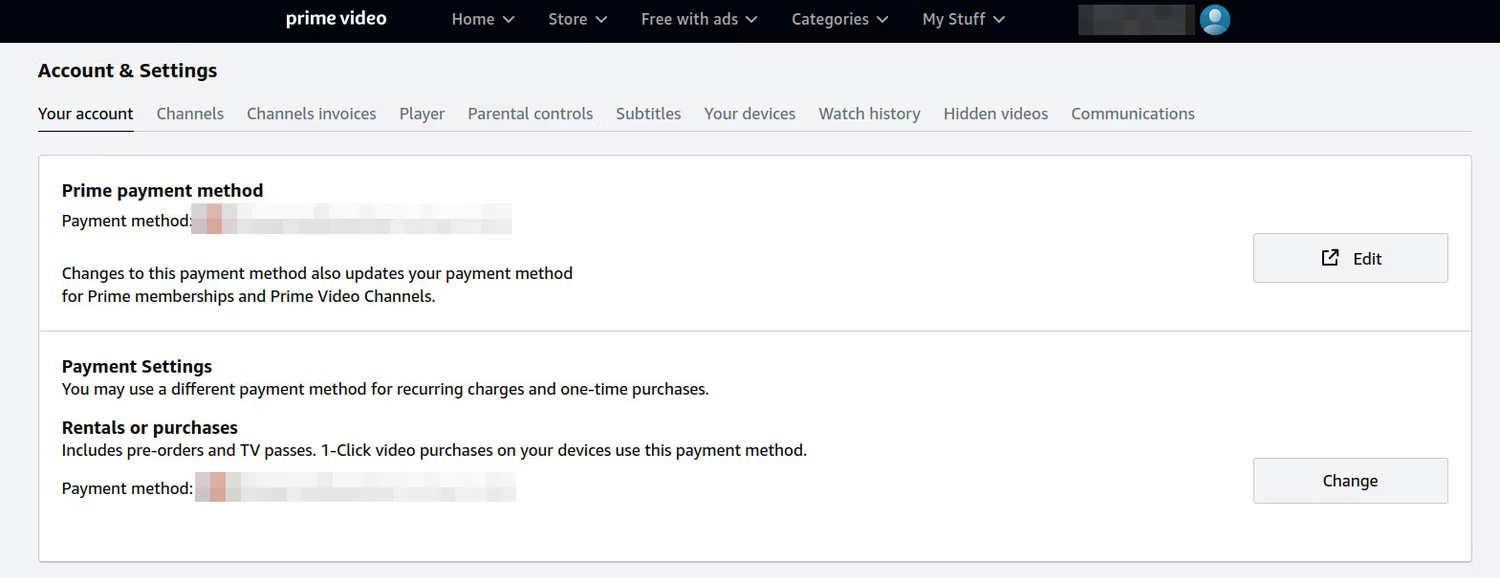The image size is (1500, 578).
Task: Click 'Includes pre-orders and TV passes' text
Action: (434, 451)
